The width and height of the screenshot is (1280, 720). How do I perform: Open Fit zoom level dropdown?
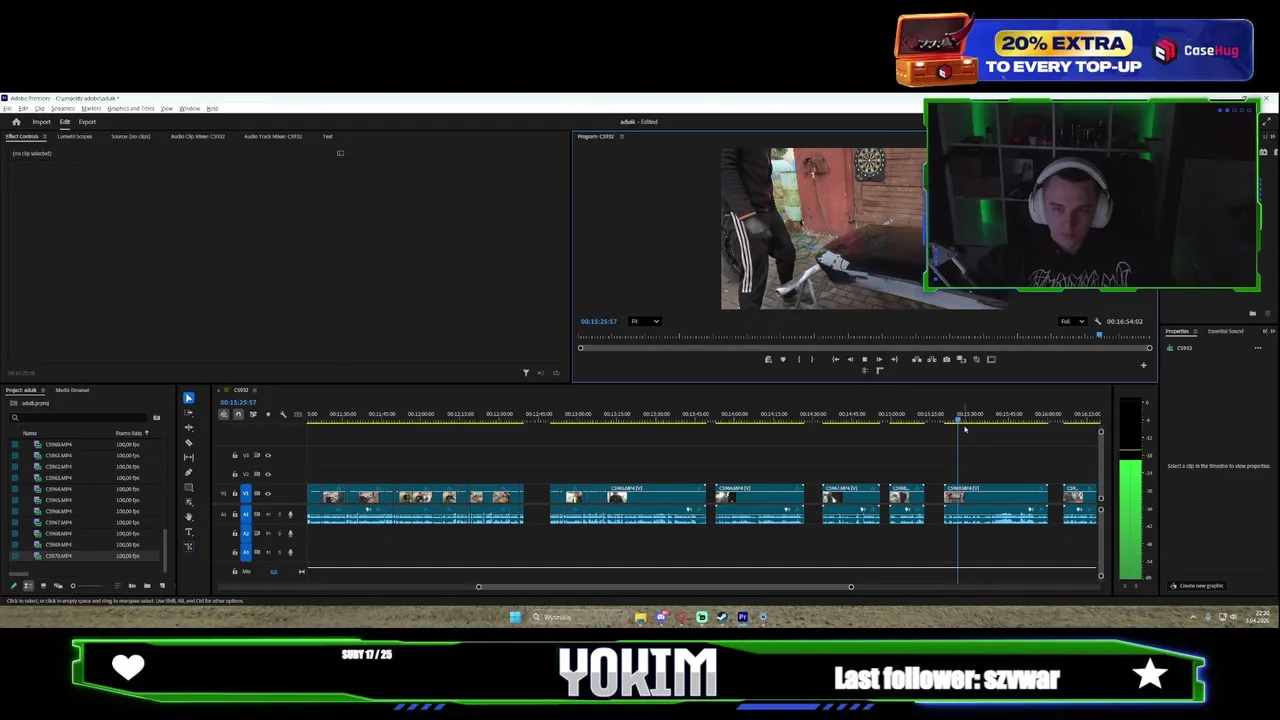(645, 321)
